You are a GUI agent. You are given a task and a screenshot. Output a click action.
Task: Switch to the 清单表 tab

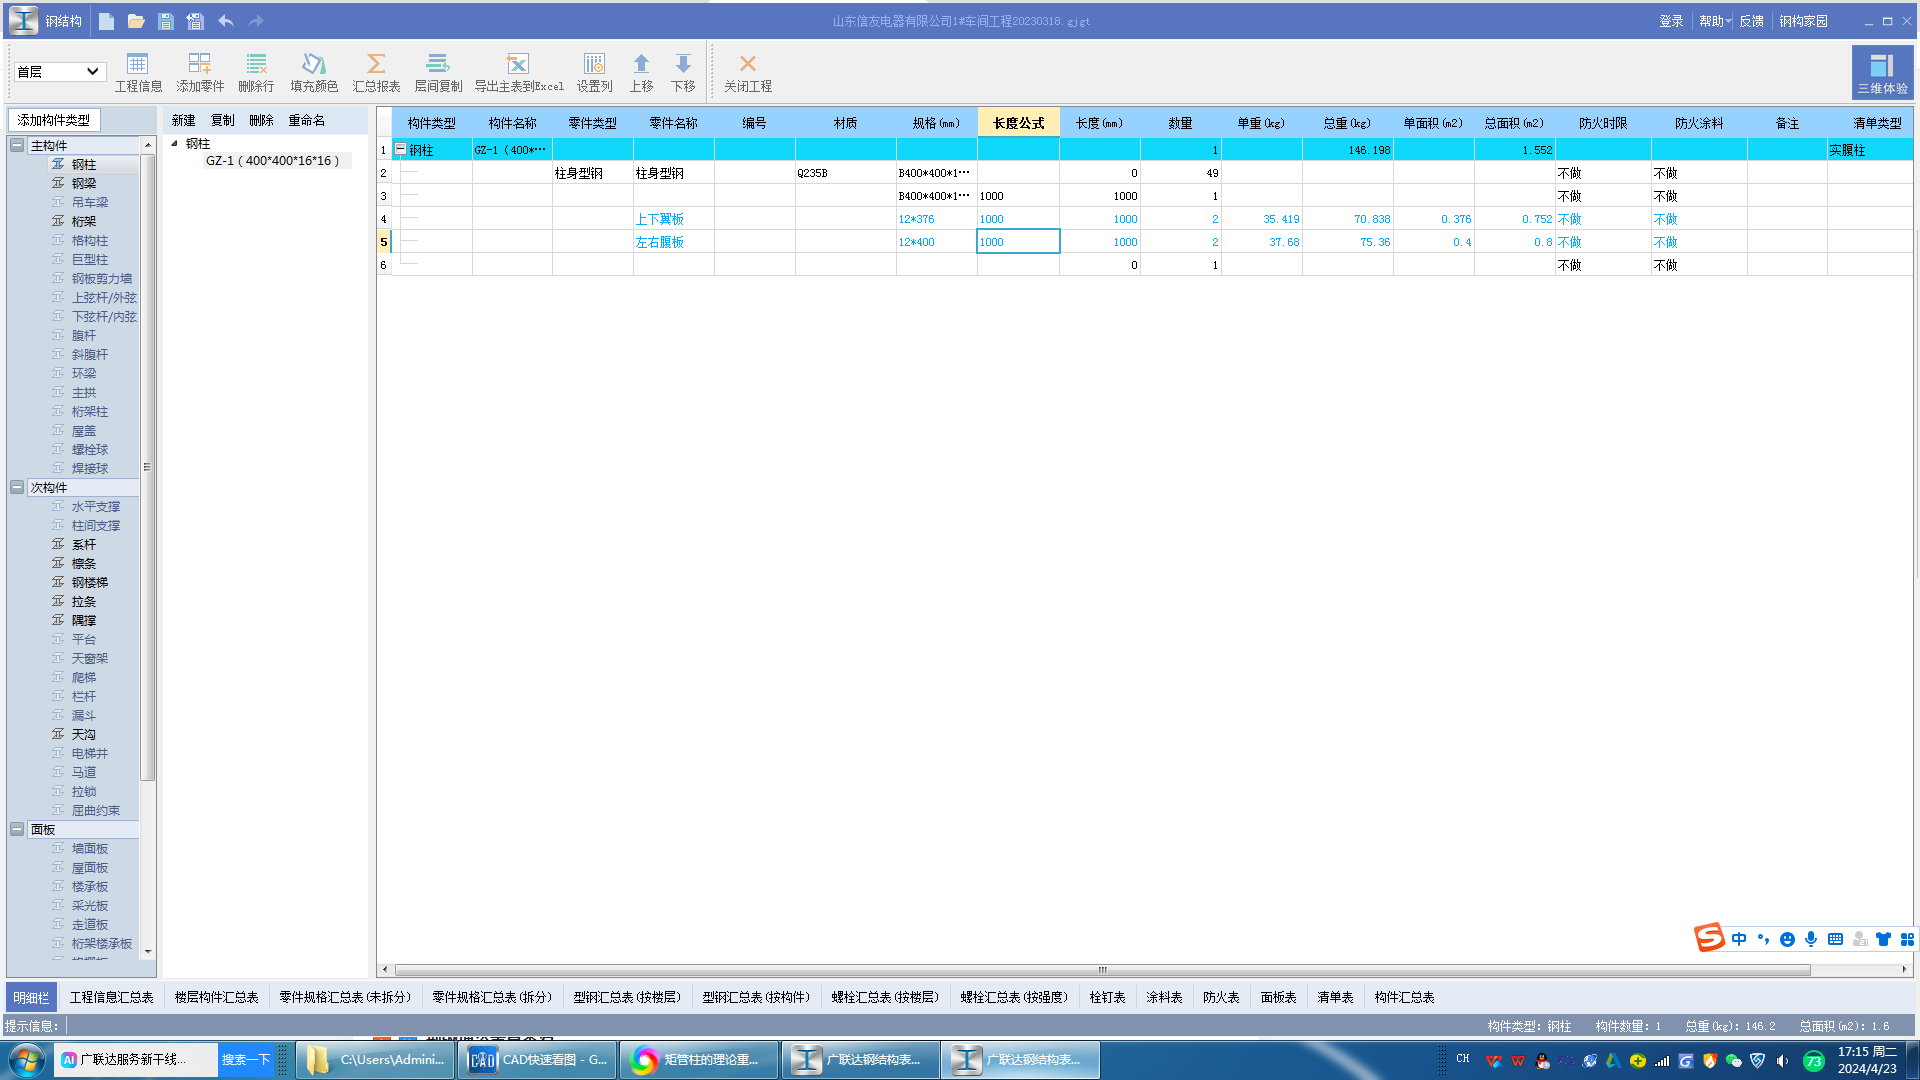click(x=1335, y=998)
